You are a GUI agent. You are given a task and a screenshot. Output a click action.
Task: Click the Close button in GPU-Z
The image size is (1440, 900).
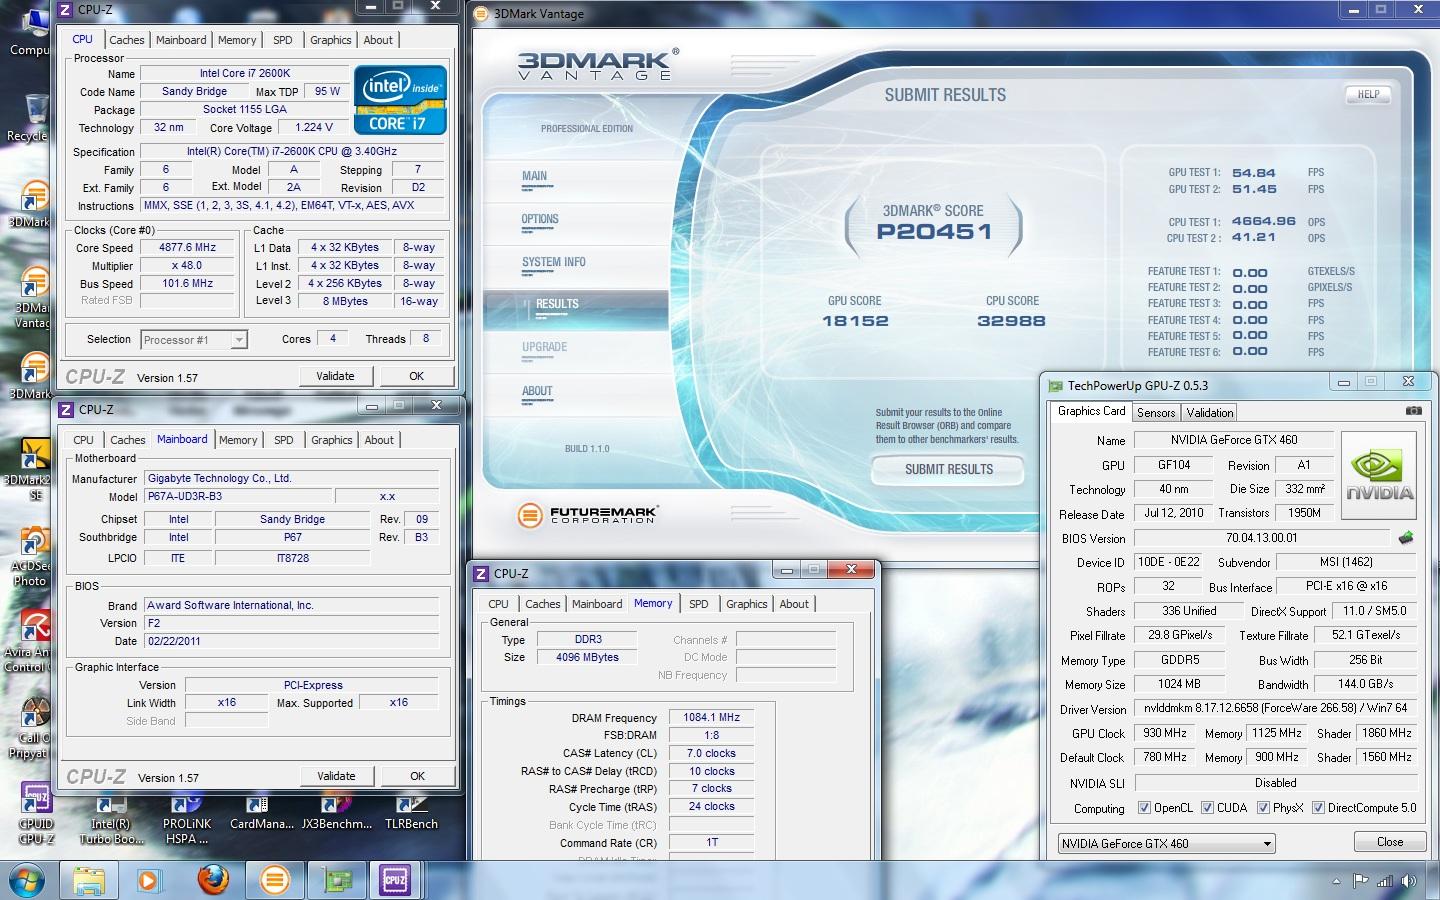pos(1390,842)
